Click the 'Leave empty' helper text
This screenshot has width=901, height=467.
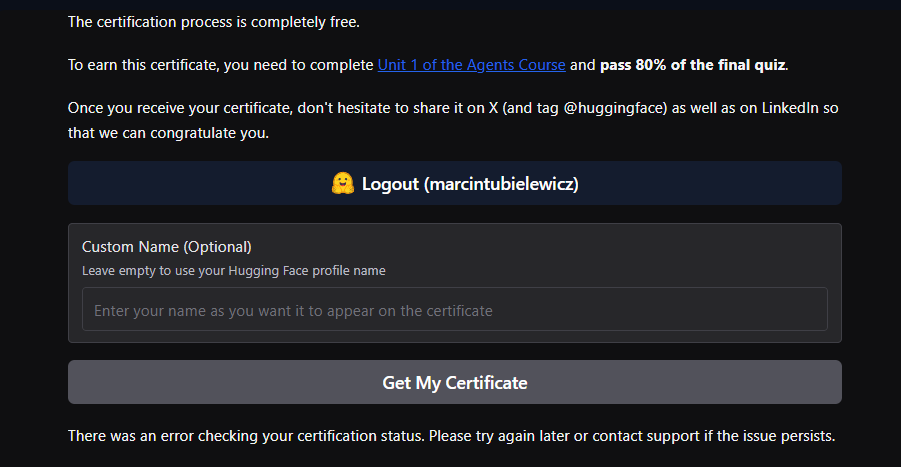(233, 270)
